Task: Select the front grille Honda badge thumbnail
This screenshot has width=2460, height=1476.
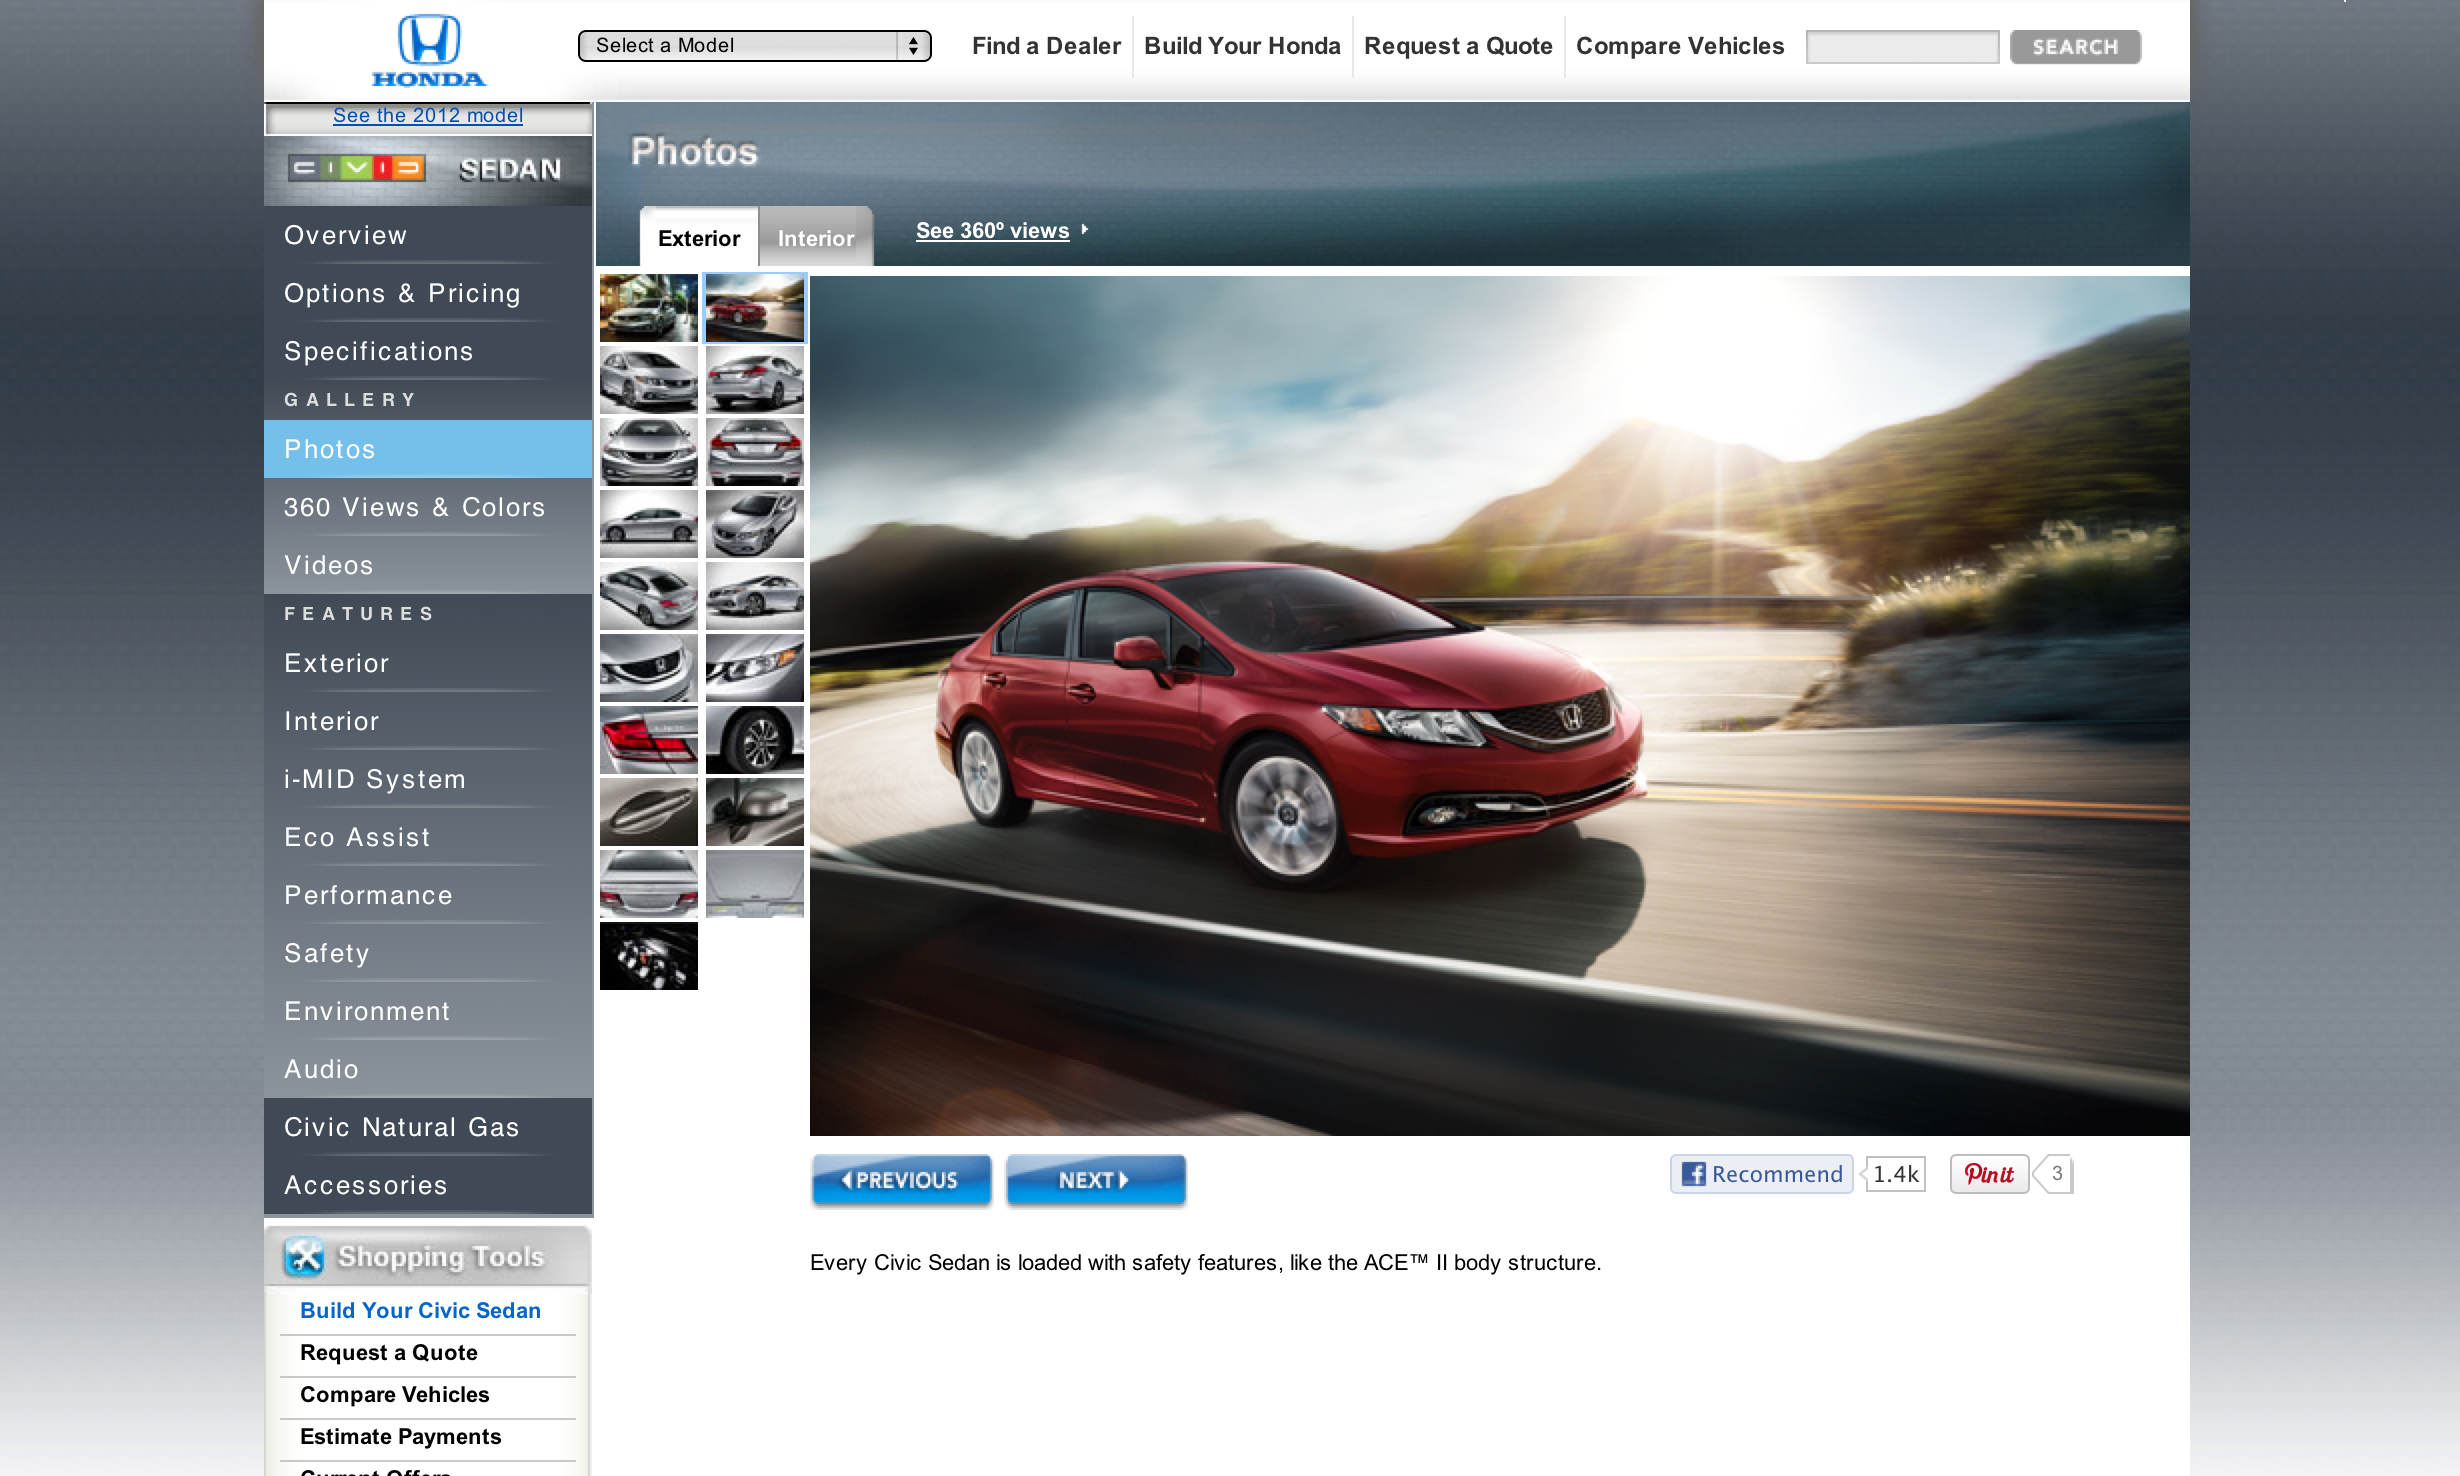Action: pyautogui.click(x=649, y=668)
